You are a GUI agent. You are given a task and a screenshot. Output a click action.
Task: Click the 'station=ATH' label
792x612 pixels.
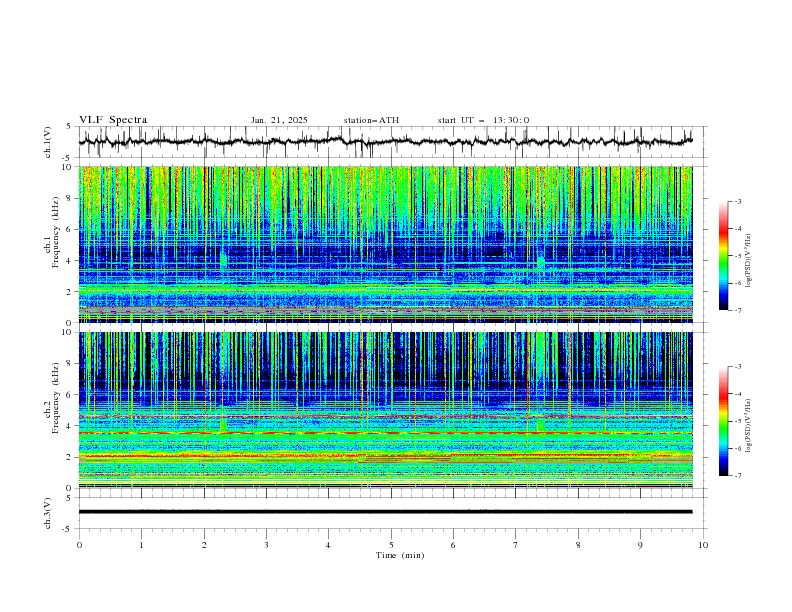point(371,120)
